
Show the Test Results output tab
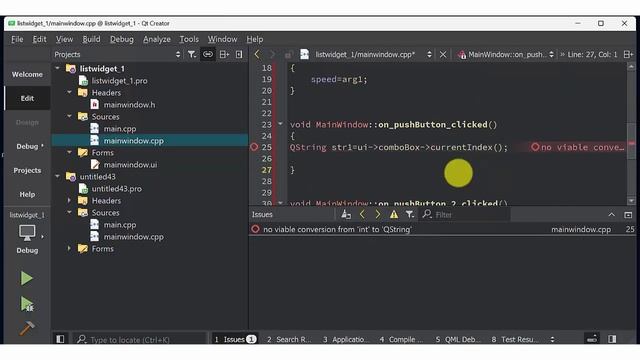515,339
